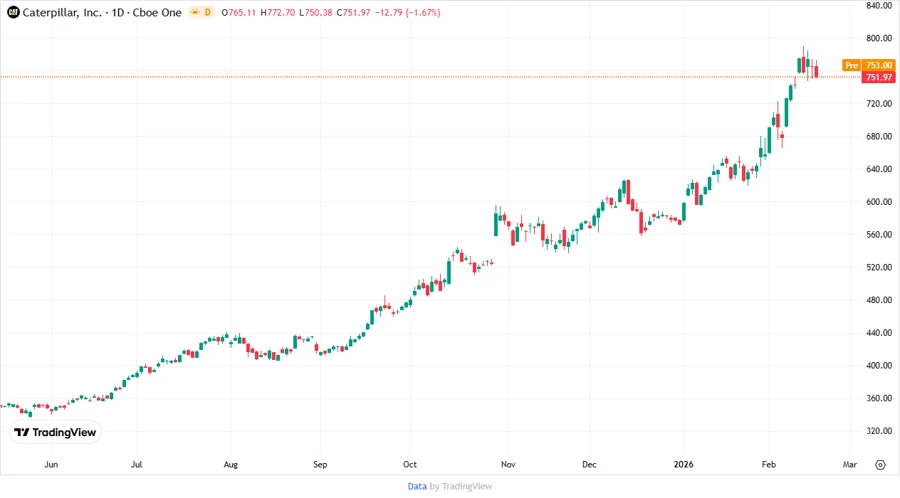Click the low value L750.38
Screen dimensions: 900x498
(x=316, y=12)
